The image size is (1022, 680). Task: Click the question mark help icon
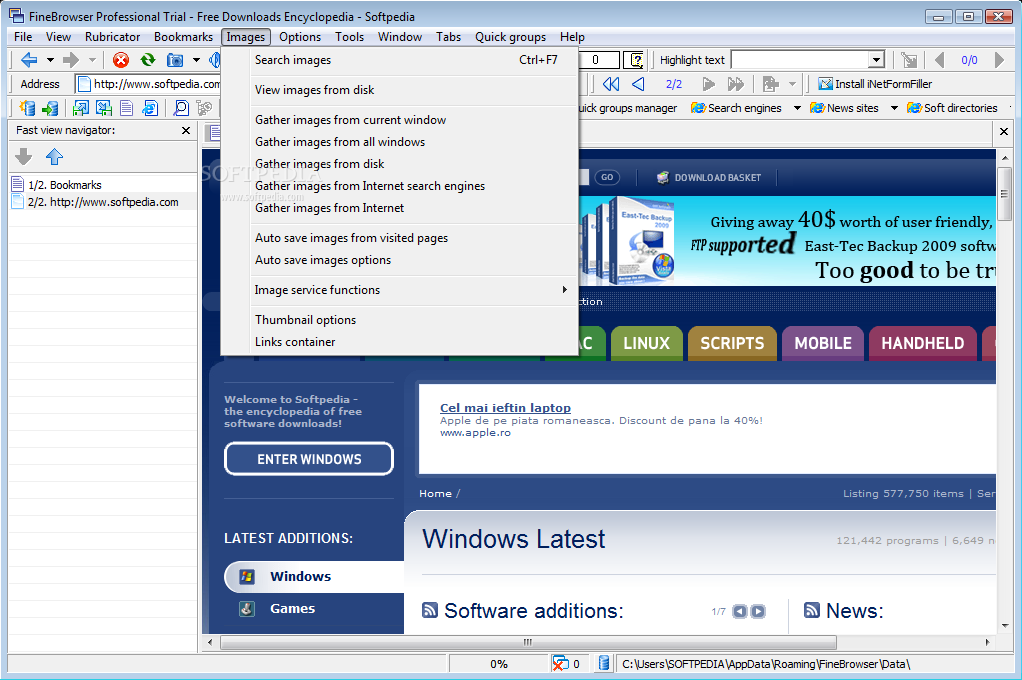tap(634, 61)
